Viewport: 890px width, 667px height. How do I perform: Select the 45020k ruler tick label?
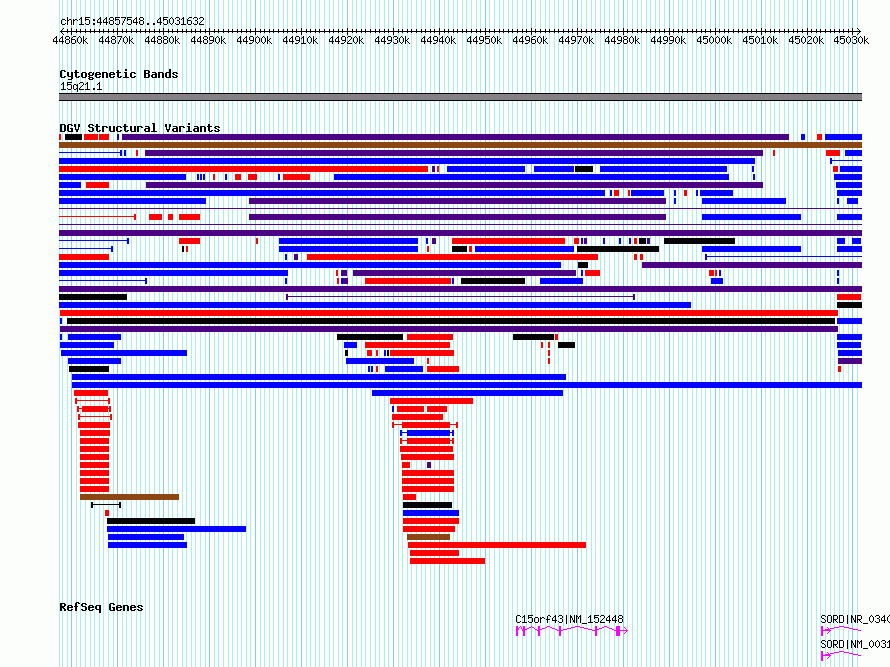[806, 40]
